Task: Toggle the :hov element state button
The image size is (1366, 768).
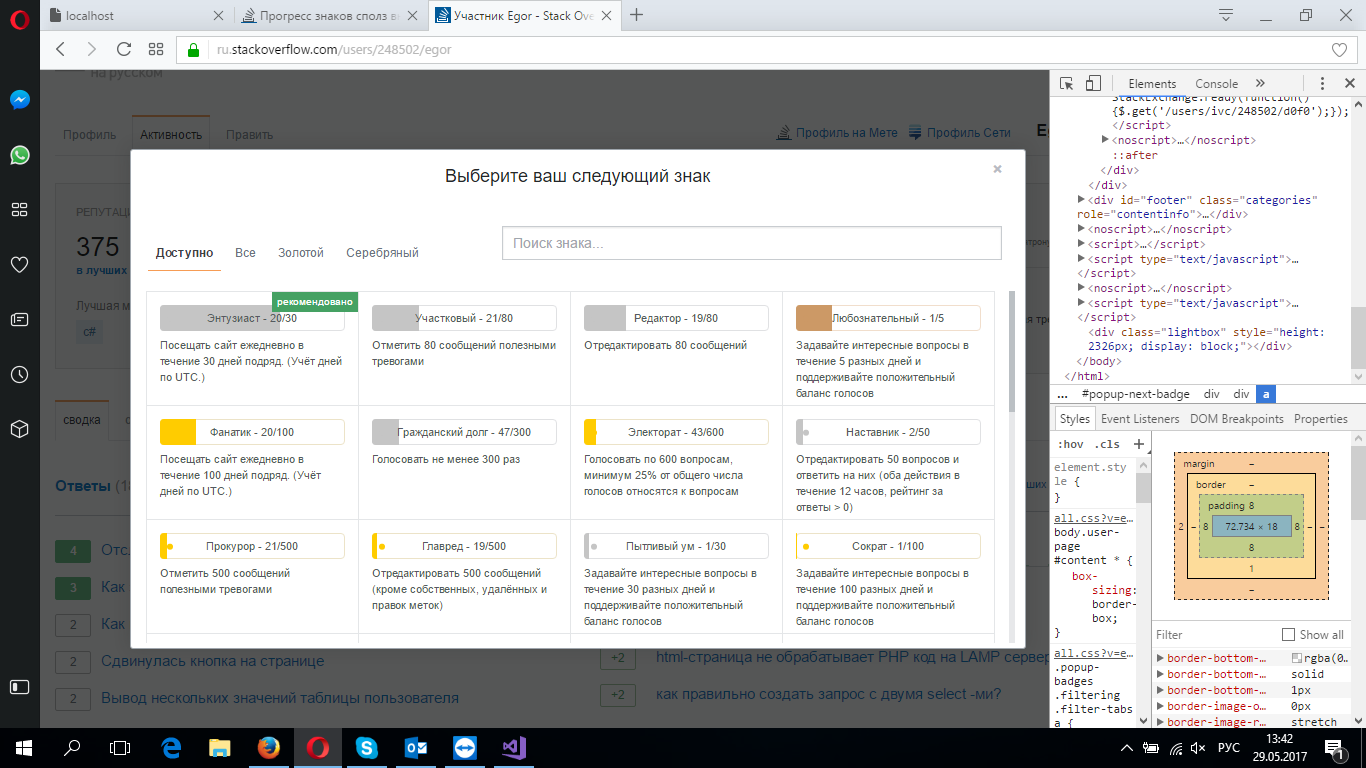Action: (1070, 444)
